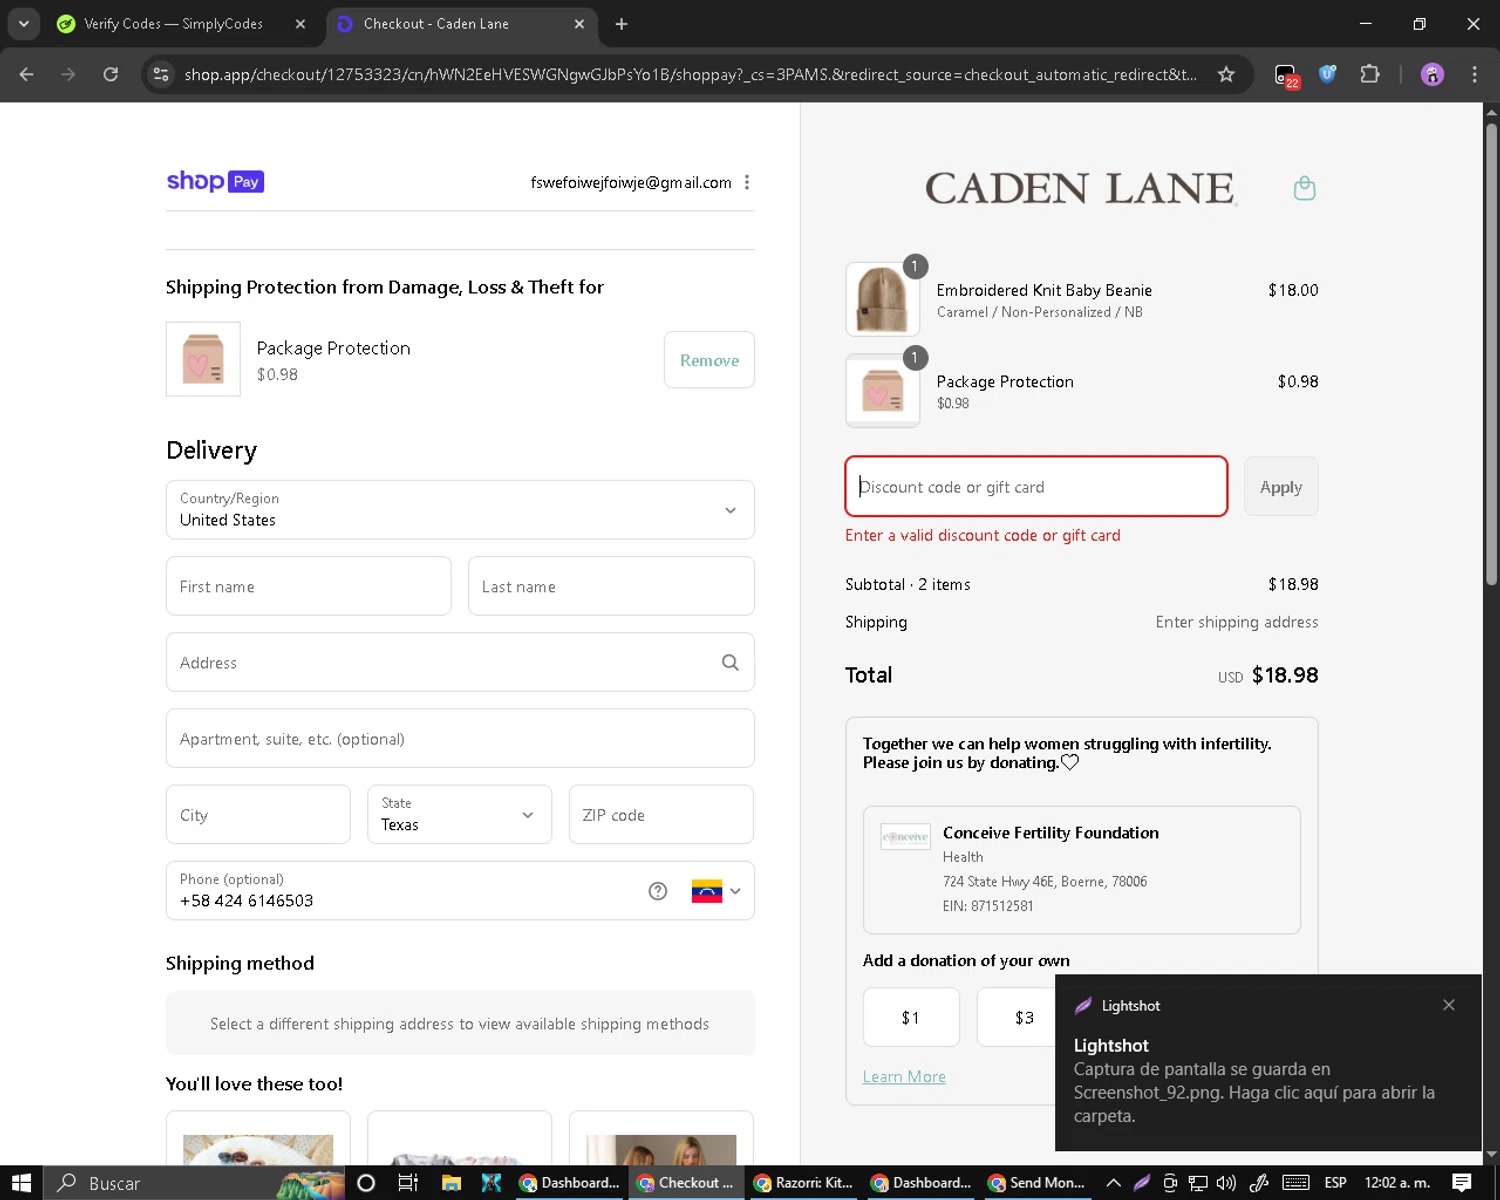Select the $3 donation amount
The image size is (1500, 1200).
coord(1016,1017)
